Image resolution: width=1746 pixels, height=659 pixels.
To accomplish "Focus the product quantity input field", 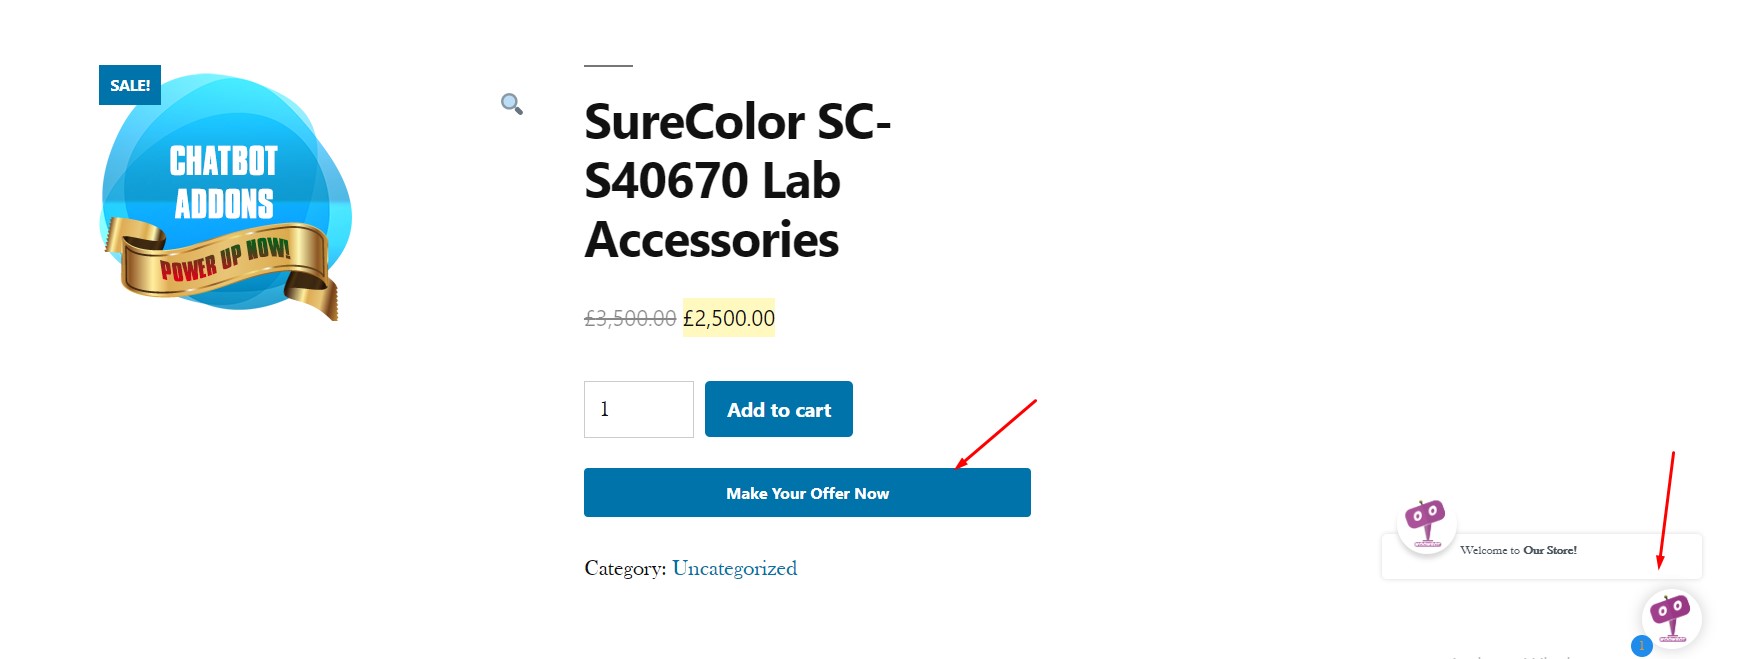I will click(x=639, y=409).
